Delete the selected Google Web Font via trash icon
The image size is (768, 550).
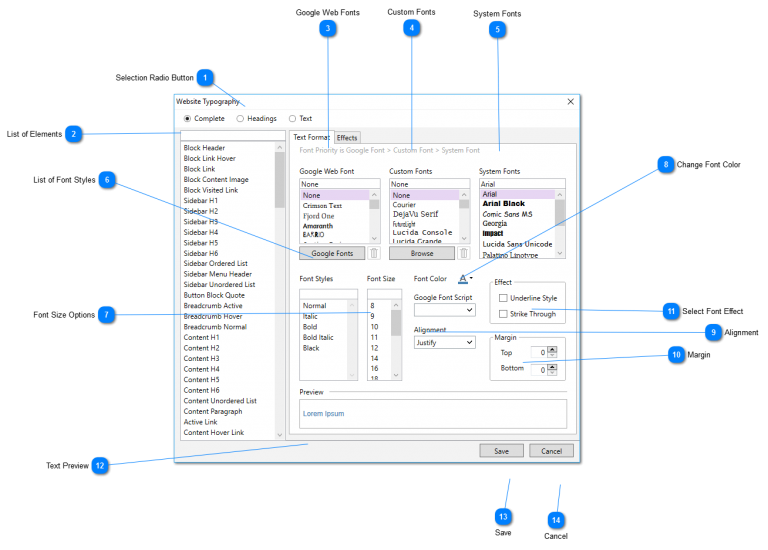[374, 254]
